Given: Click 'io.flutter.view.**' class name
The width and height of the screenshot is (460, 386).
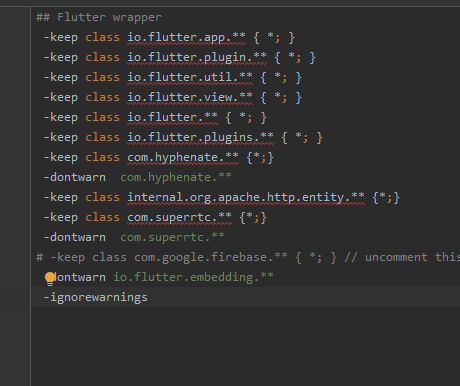Looking at the screenshot, I should coord(190,97).
